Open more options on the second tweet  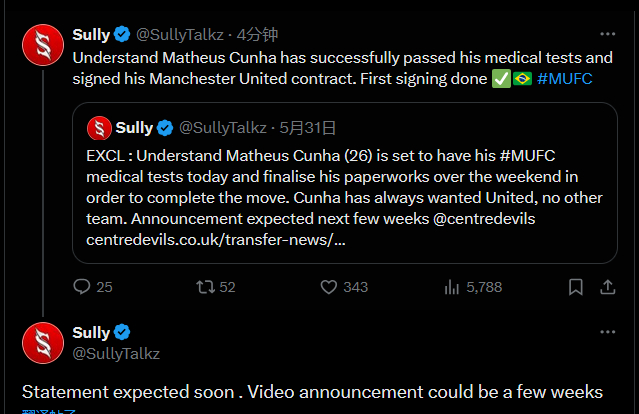click(x=608, y=332)
